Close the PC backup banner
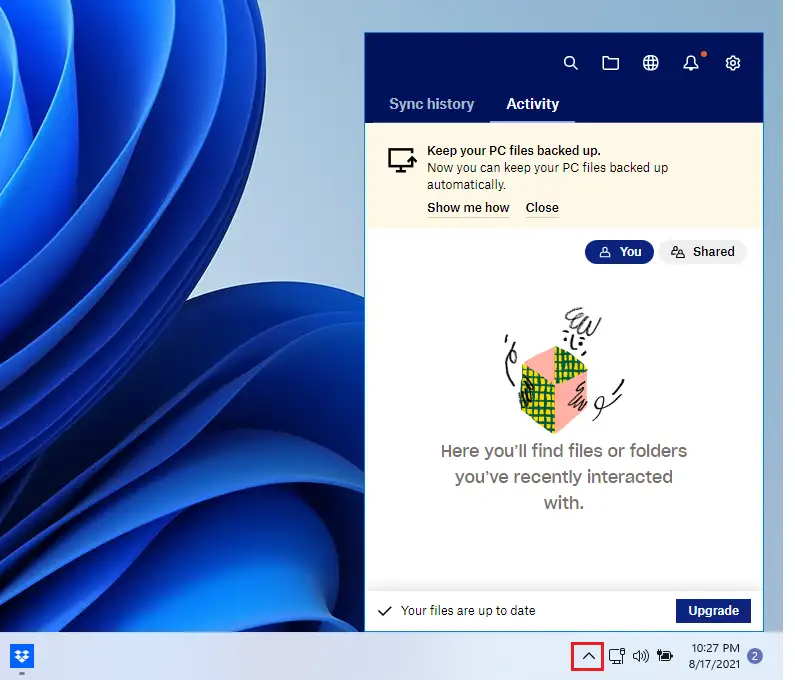Screen dimensions: 795x680 coord(542,208)
